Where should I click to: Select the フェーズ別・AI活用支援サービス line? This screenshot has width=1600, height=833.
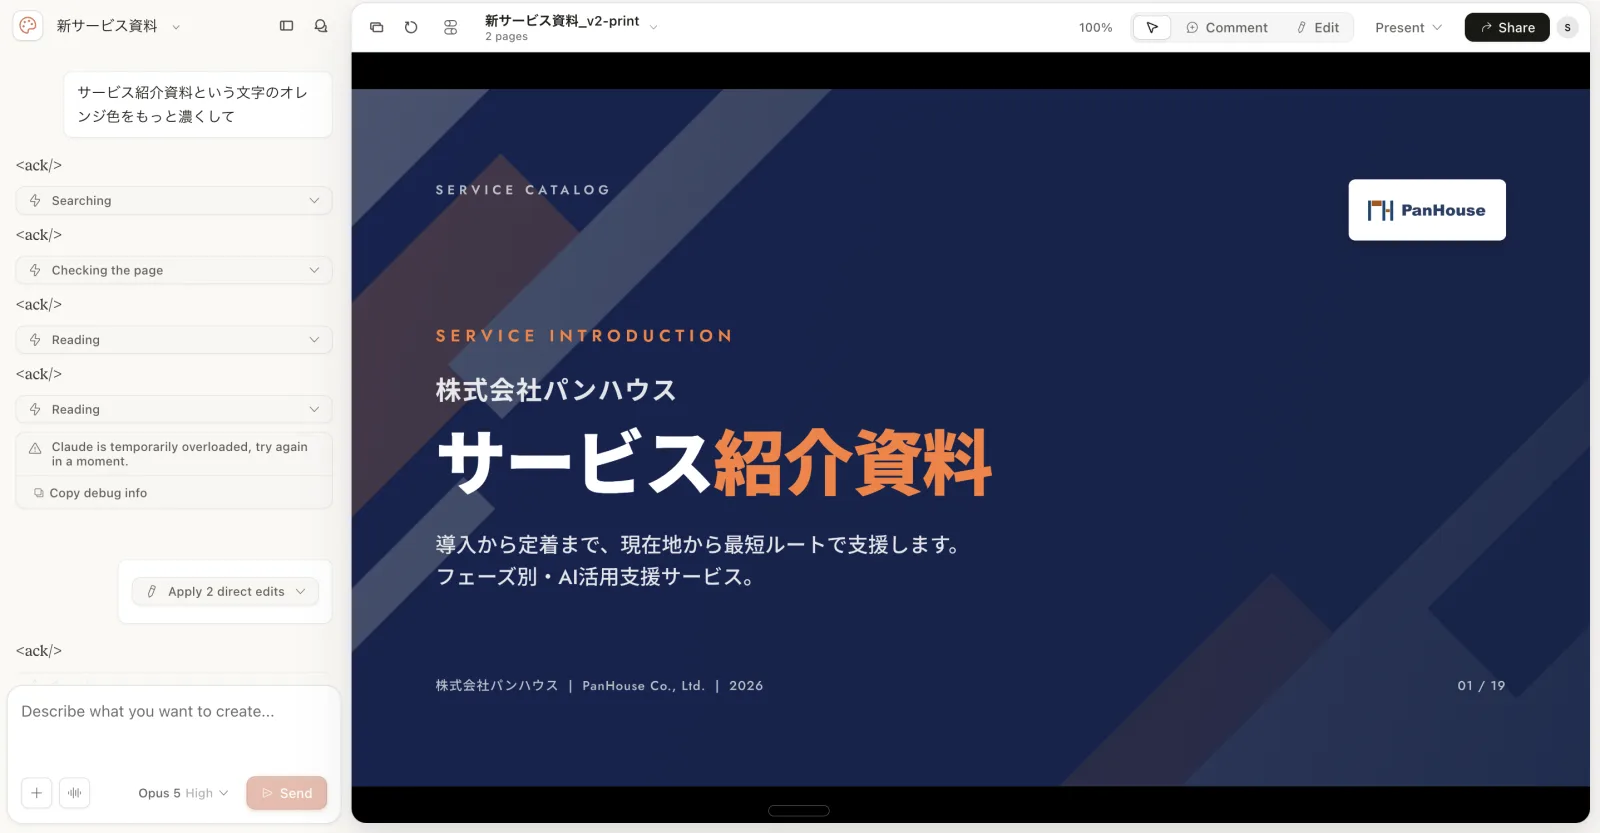(595, 577)
